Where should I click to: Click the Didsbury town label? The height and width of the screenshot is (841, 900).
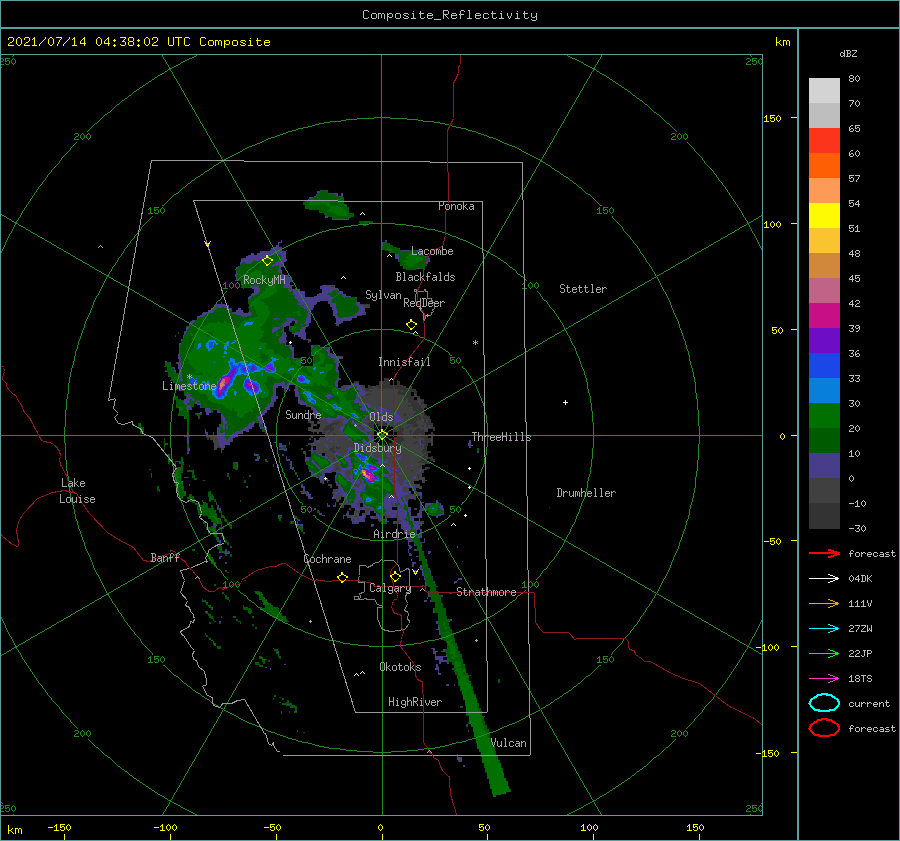click(378, 448)
